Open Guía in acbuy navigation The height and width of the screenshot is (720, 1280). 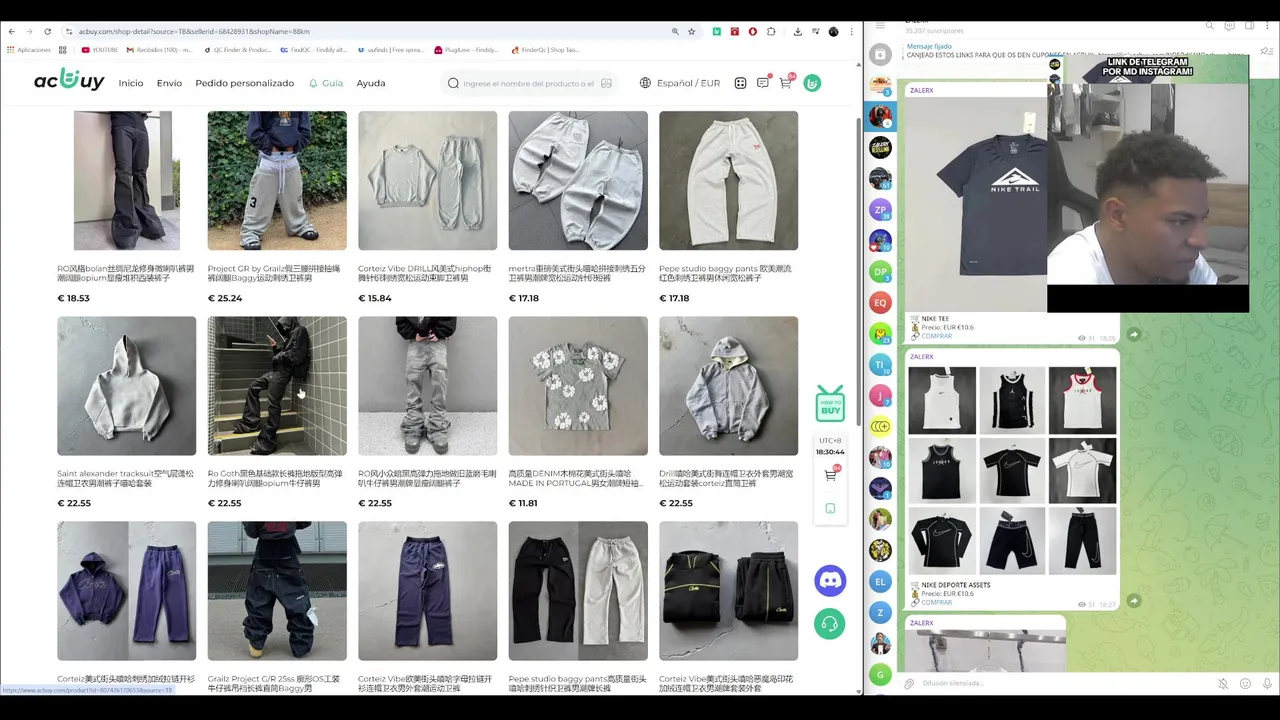coord(326,83)
